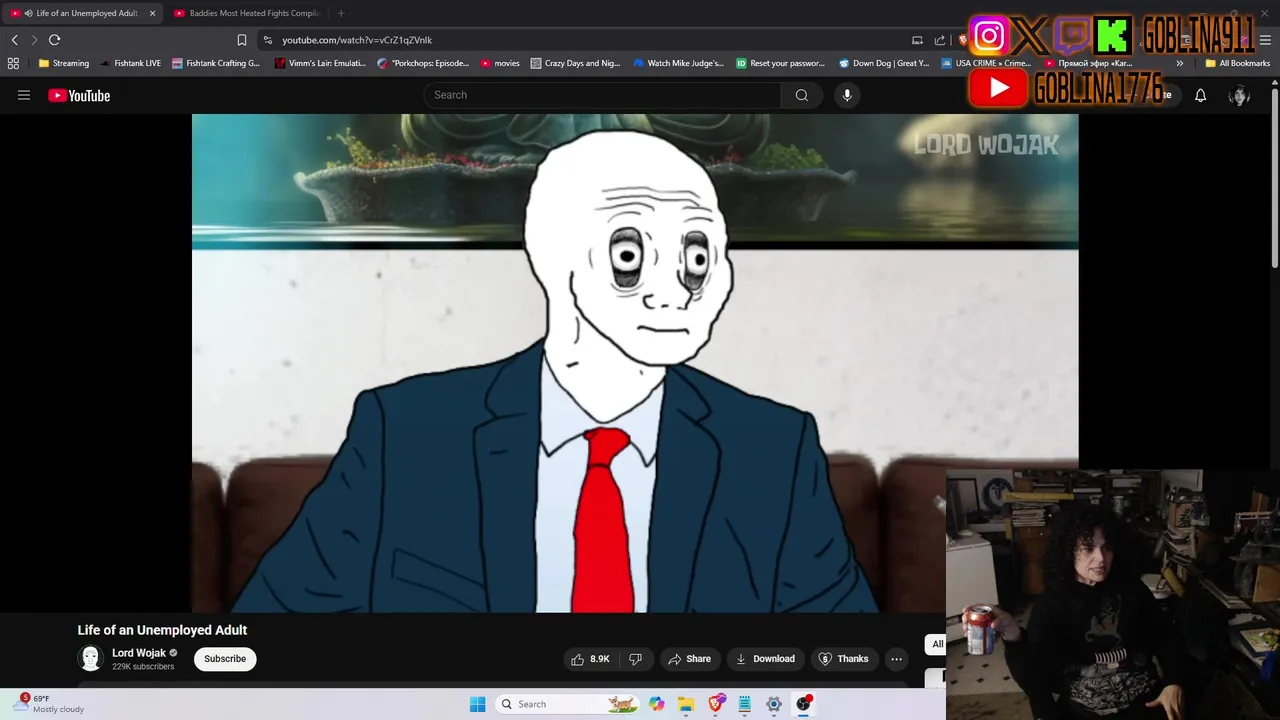Viewport: 1280px width, 720px height.
Task: Click the YouTube search magnifier button
Action: coord(801,95)
